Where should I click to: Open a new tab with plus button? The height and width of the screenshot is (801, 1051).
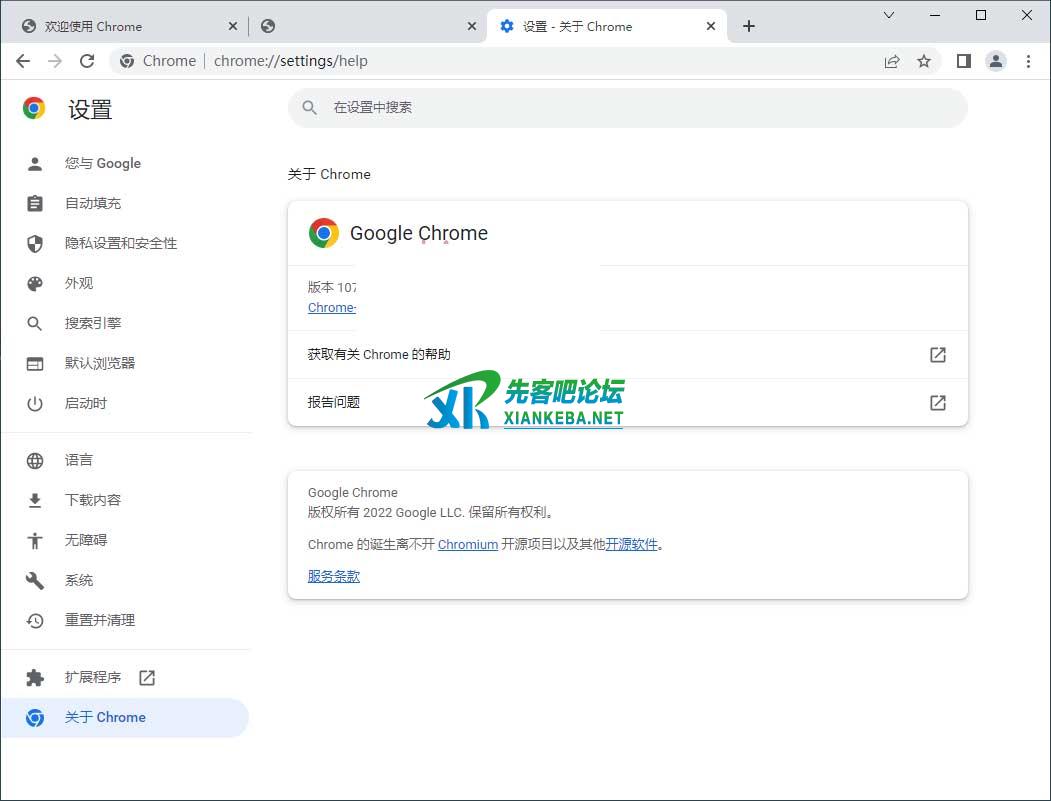point(749,26)
